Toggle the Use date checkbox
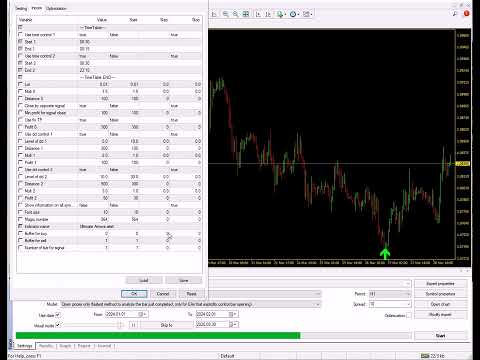This screenshot has height=360, width=480. pos(58,315)
